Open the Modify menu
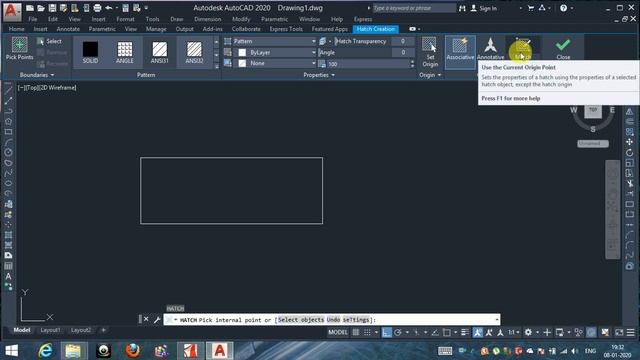 [241, 19]
